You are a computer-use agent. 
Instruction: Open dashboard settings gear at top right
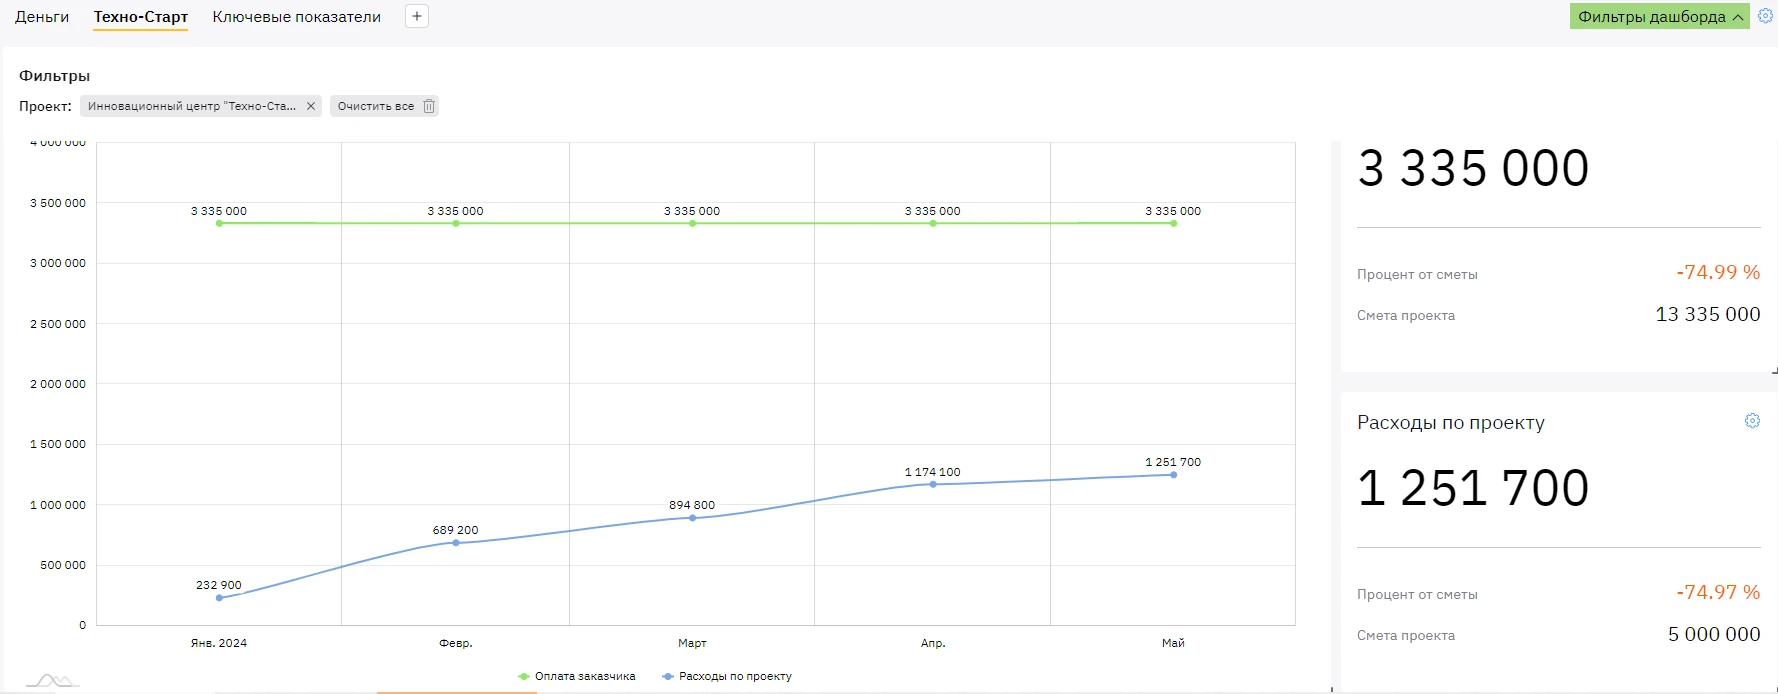[1766, 16]
